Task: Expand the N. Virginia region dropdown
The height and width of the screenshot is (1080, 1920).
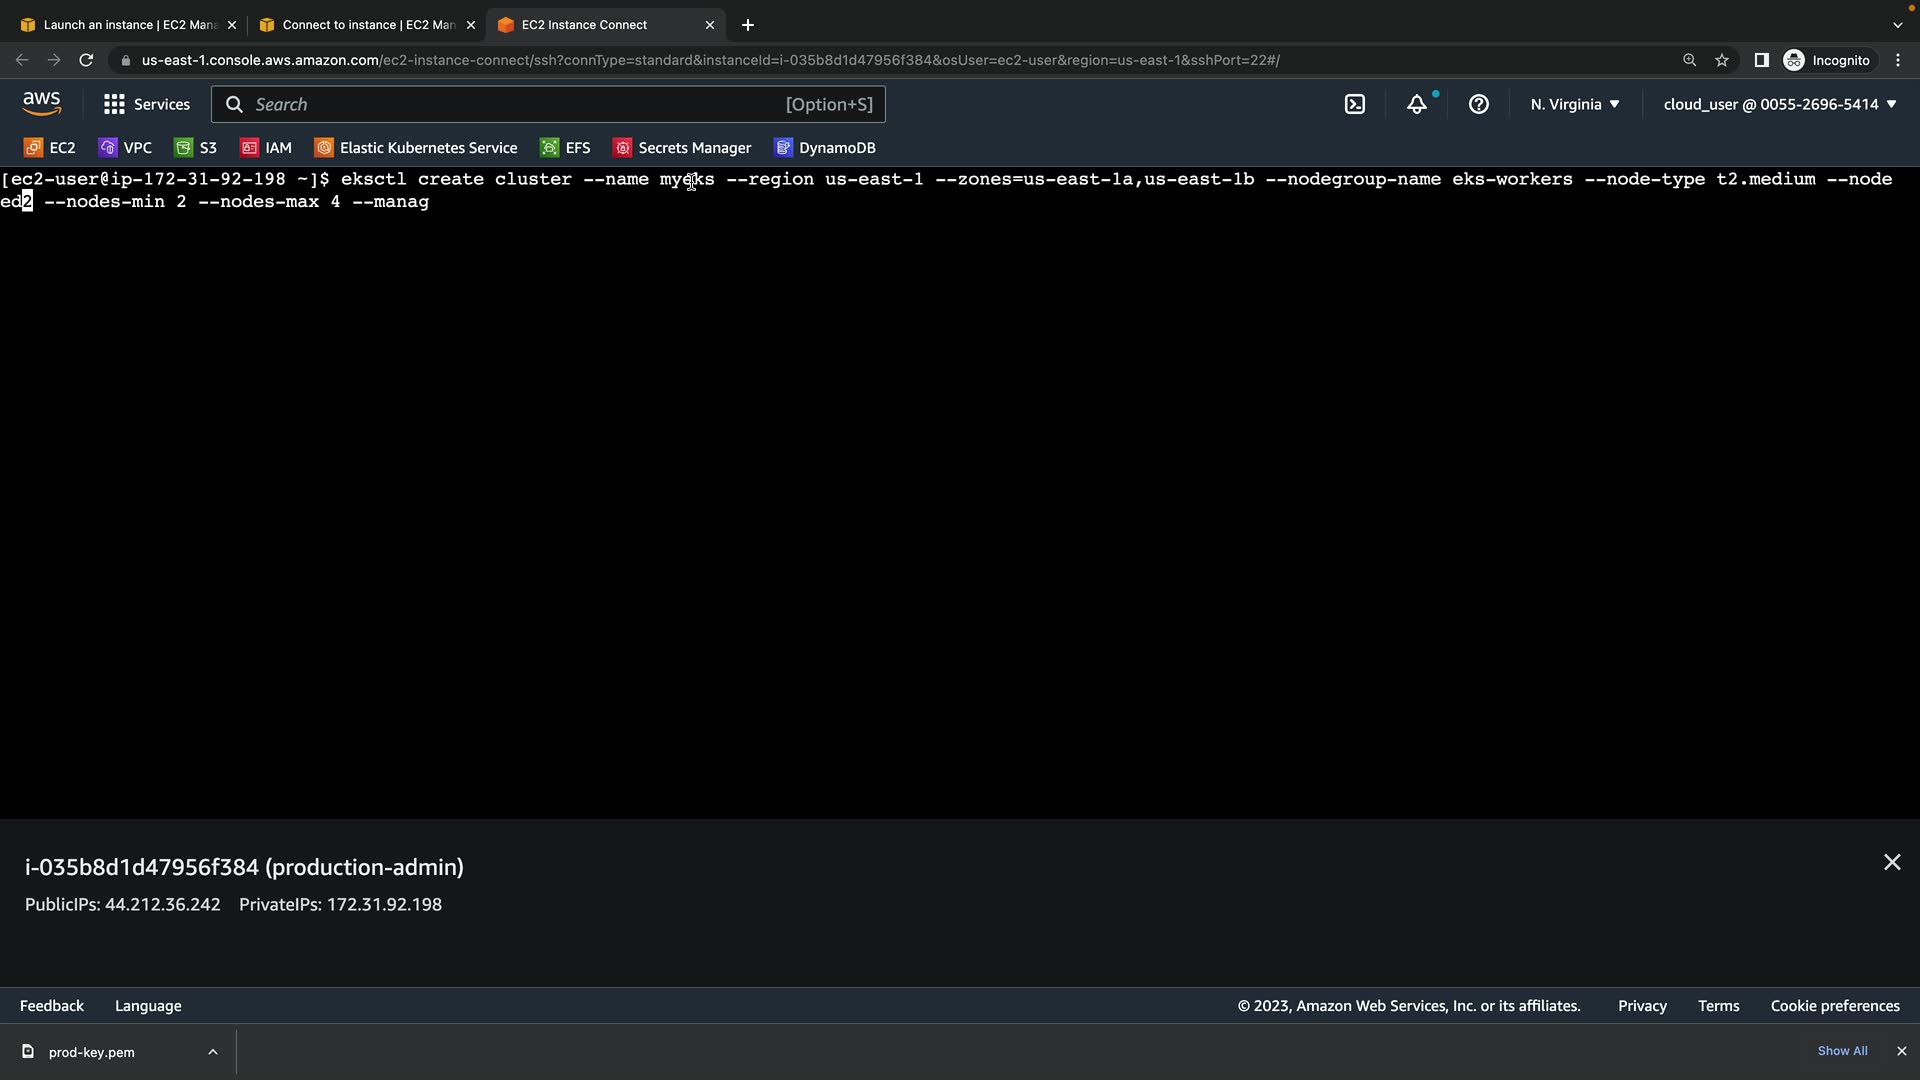Action: point(1575,104)
